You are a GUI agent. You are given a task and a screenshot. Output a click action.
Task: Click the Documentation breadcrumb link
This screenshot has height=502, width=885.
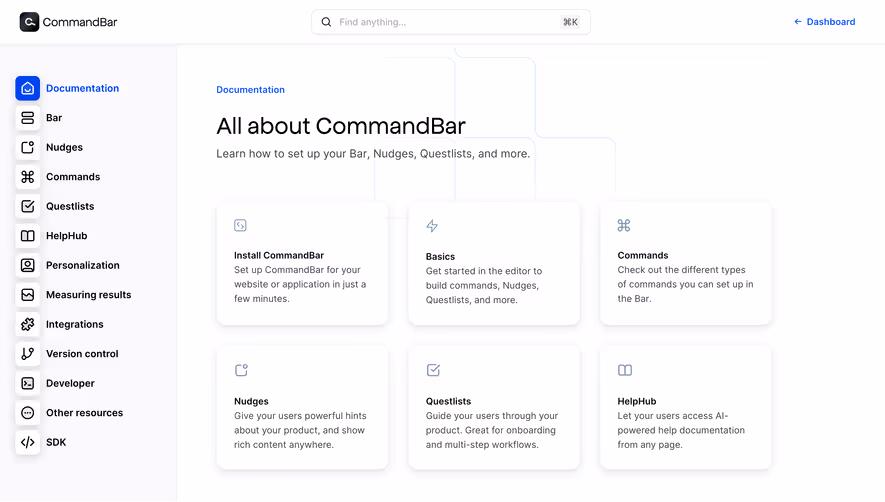[x=251, y=90]
